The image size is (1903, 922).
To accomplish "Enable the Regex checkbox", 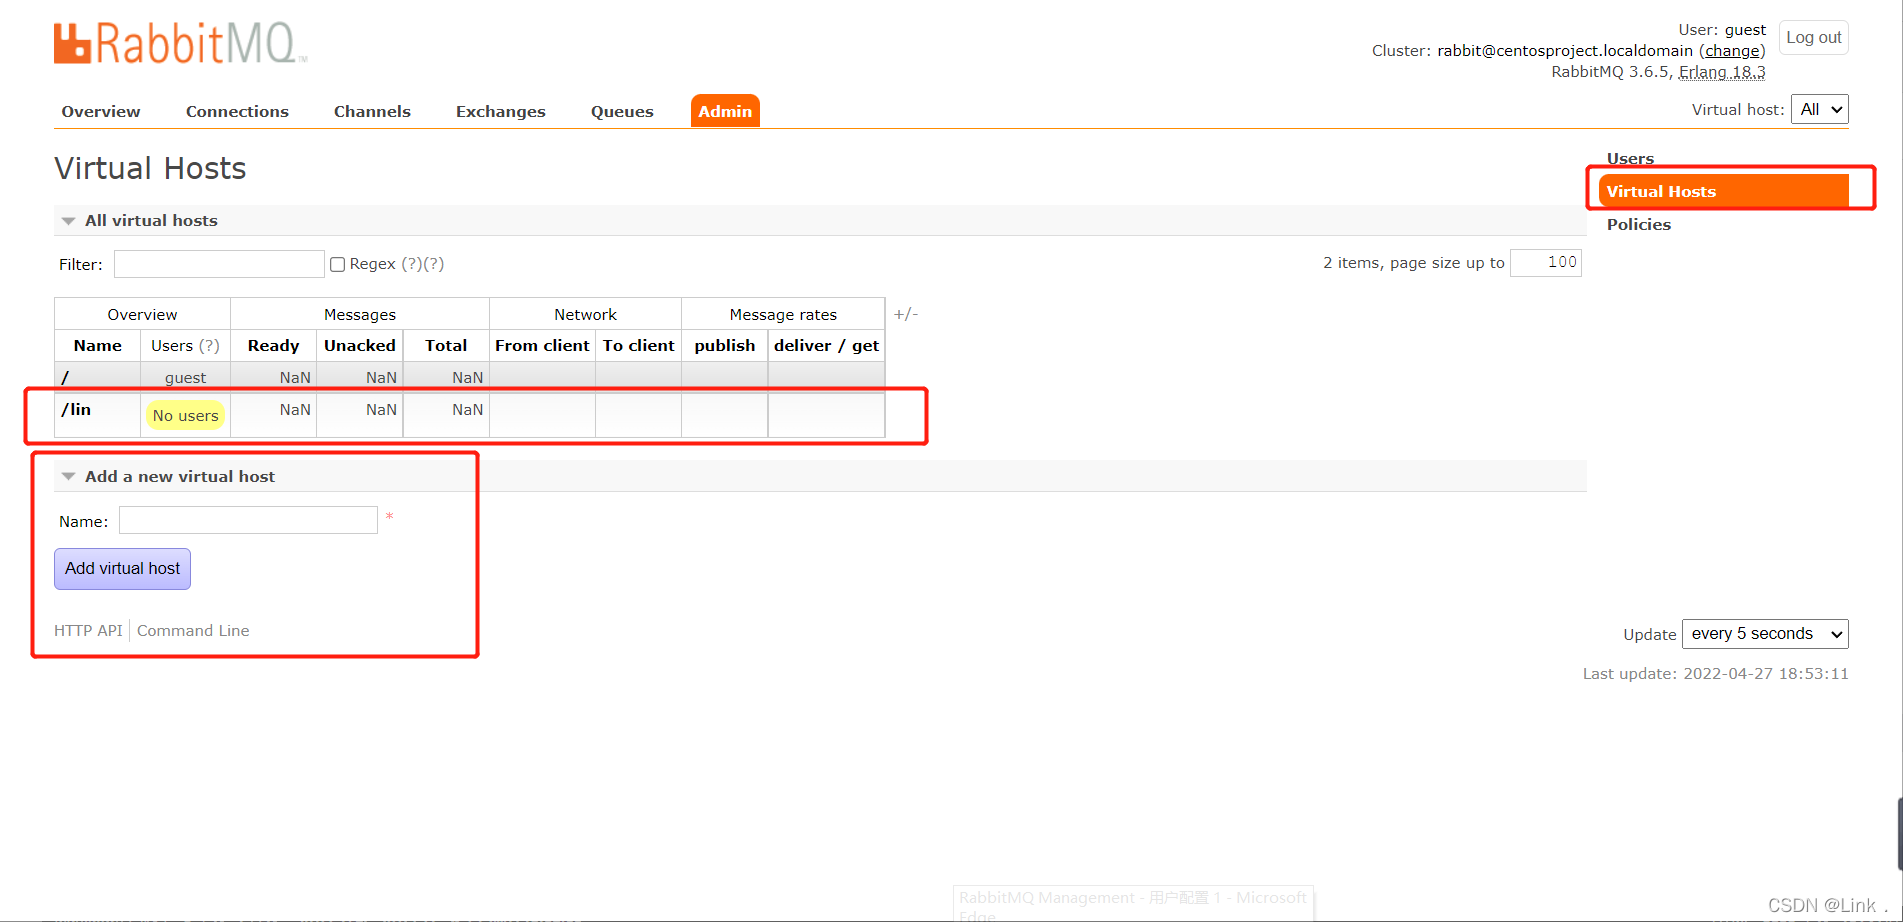I will tap(338, 264).
